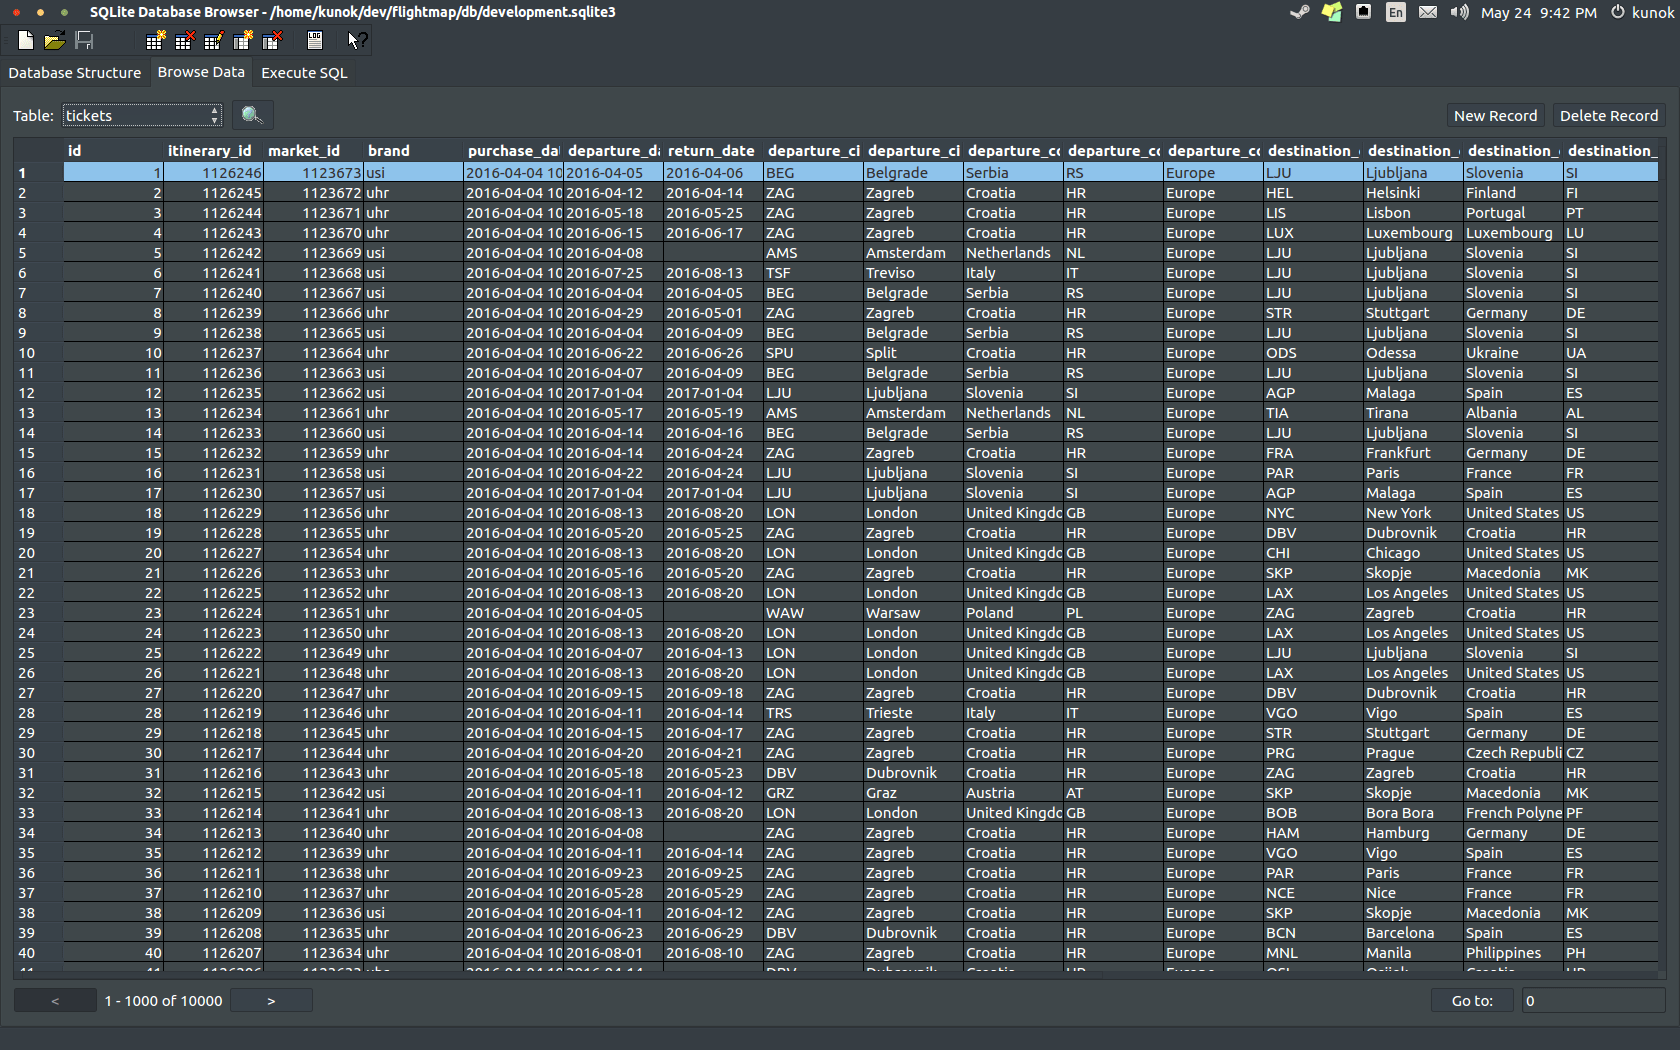Open the Steam tray icon
1680x1050 pixels.
[1299, 12]
